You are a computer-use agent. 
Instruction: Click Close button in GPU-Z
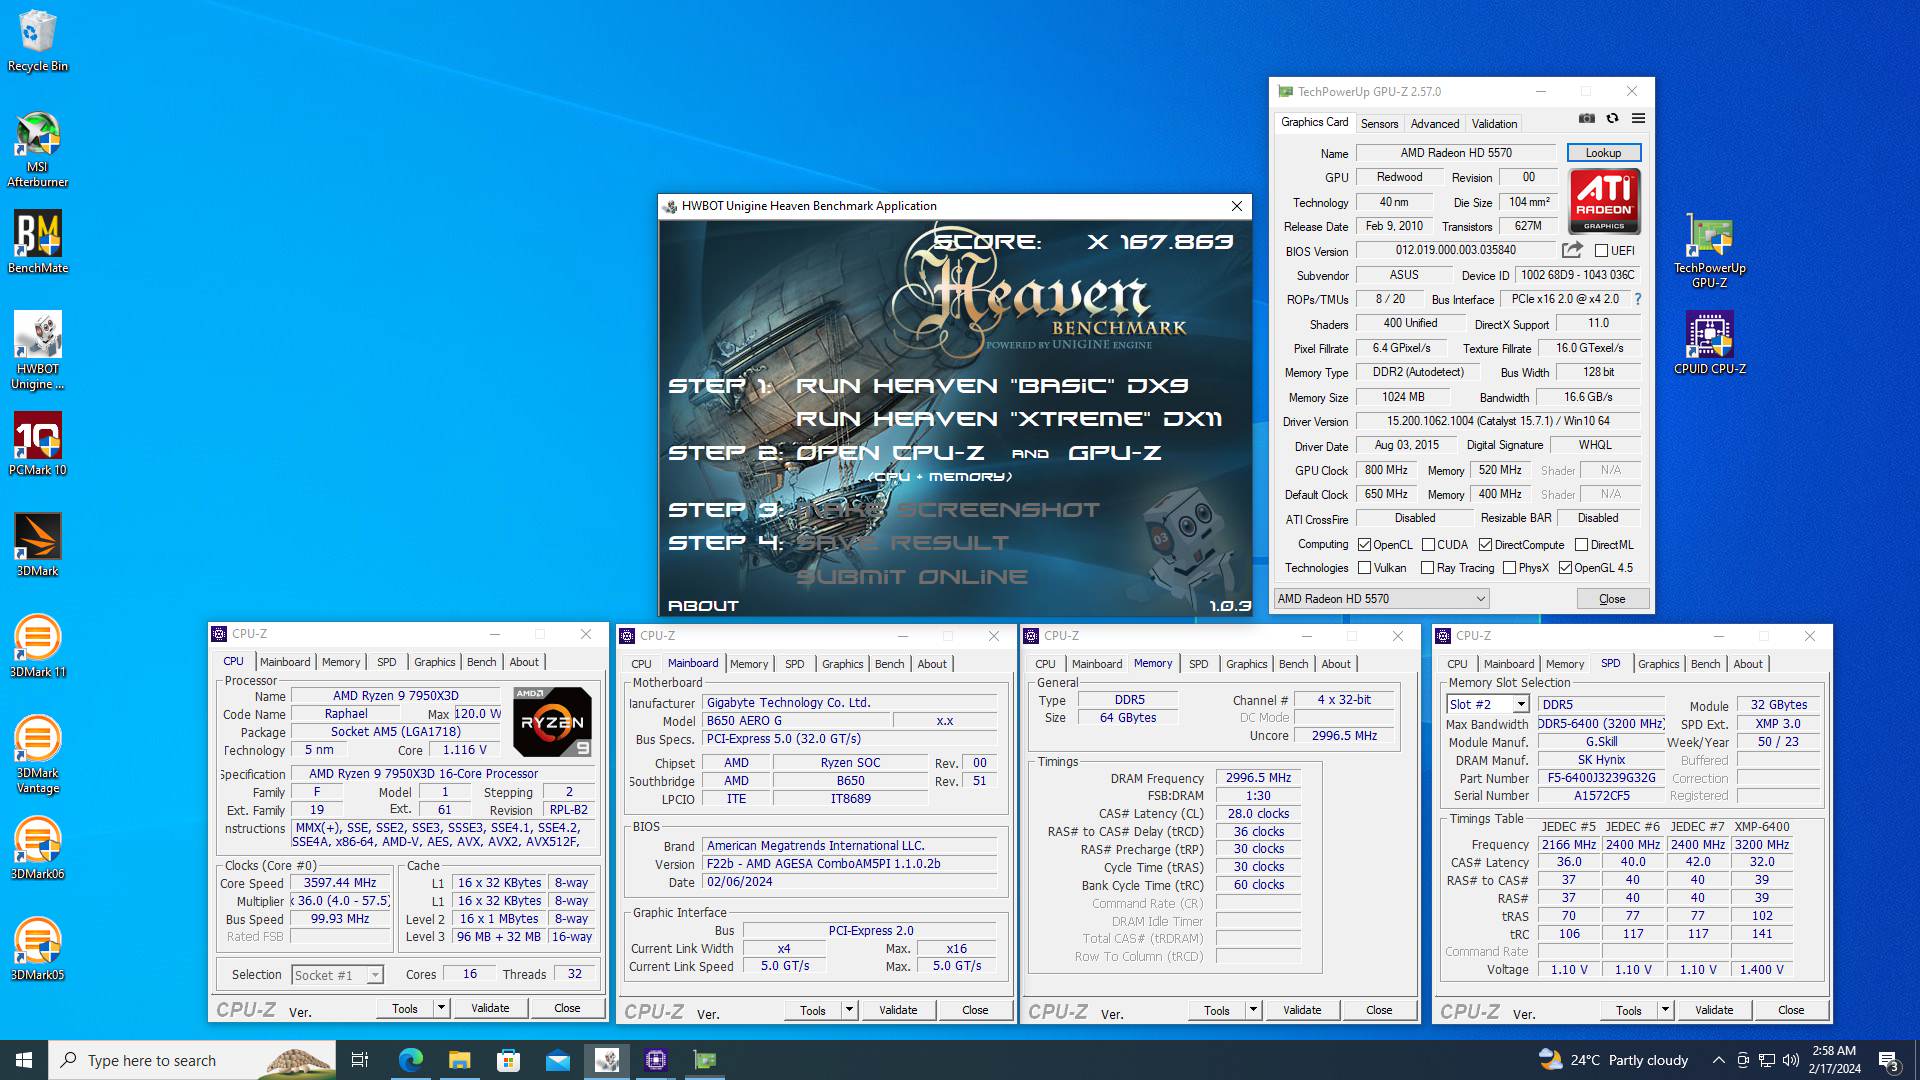(1612, 599)
